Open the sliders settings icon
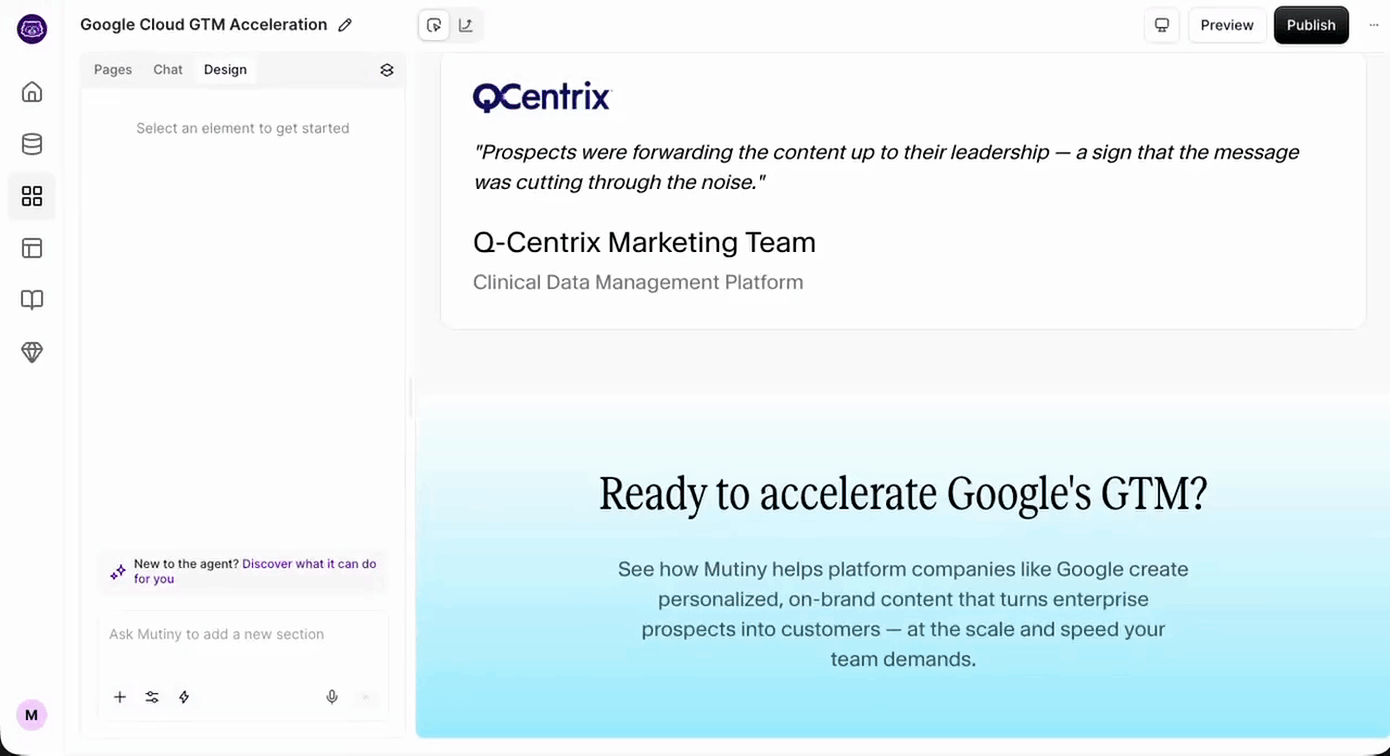 tap(152, 697)
